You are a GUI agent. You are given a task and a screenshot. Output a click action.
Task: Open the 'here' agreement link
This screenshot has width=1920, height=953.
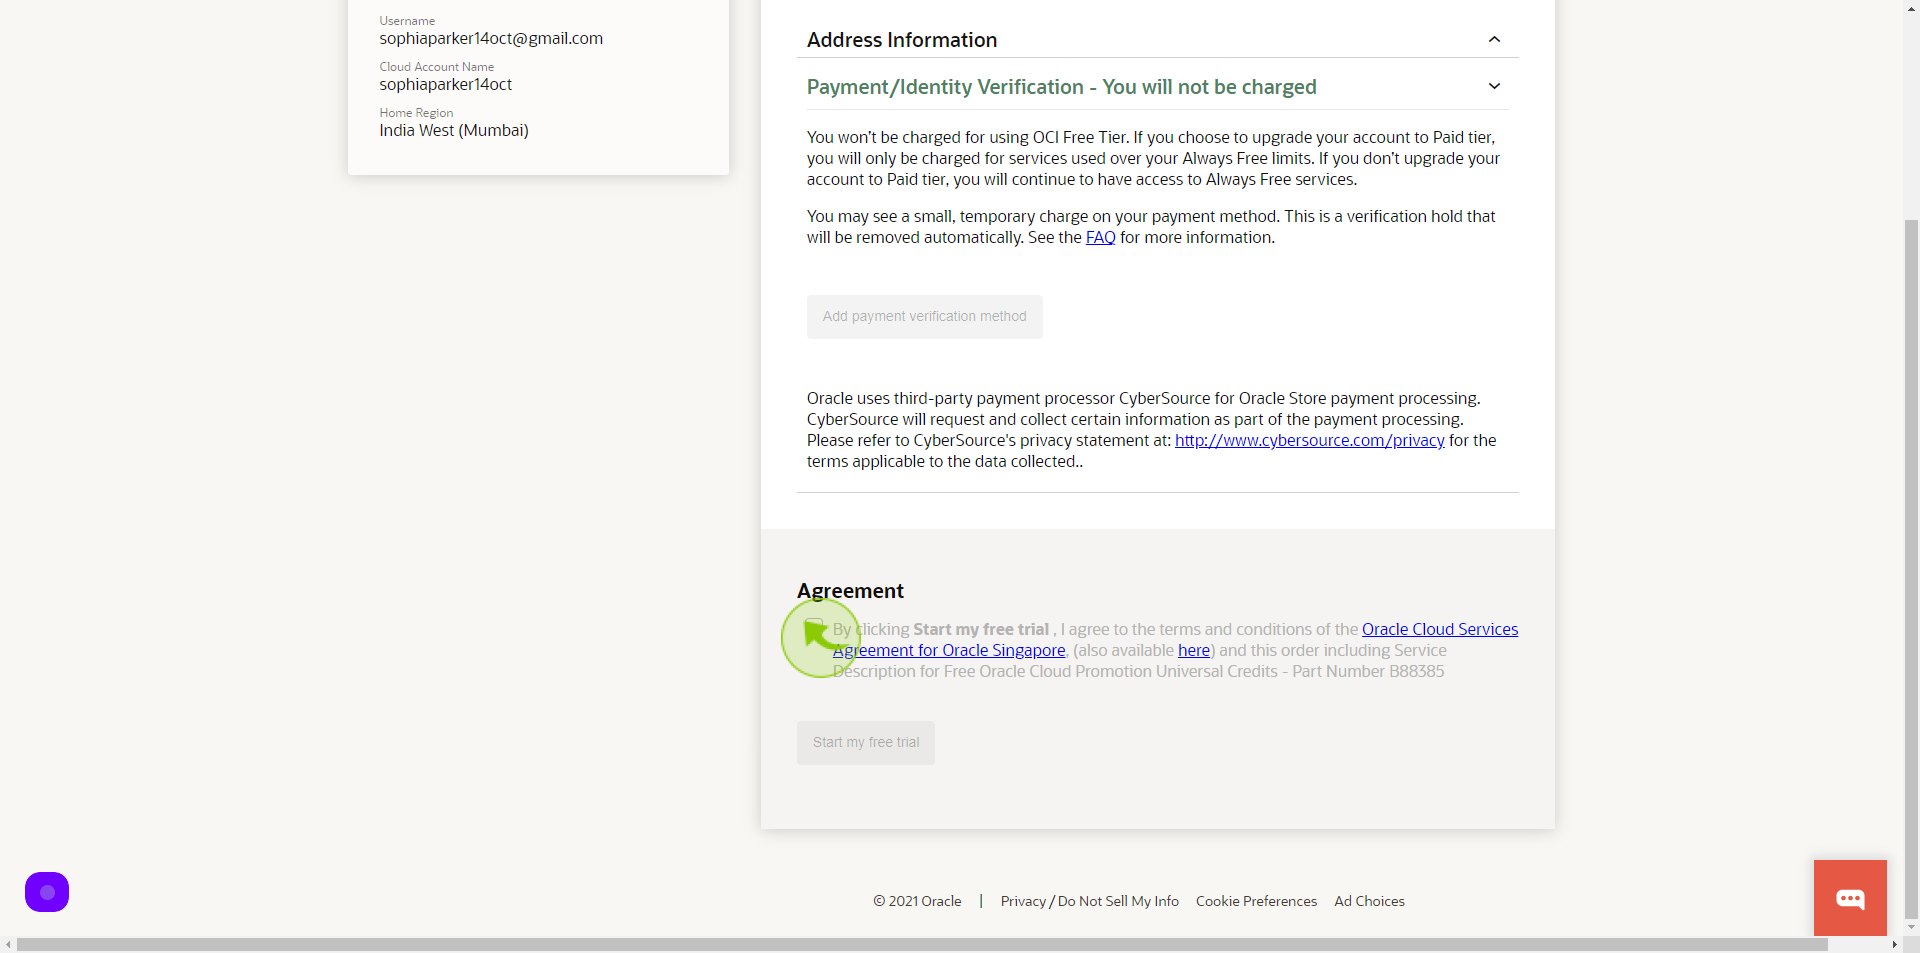pos(1194,650)
